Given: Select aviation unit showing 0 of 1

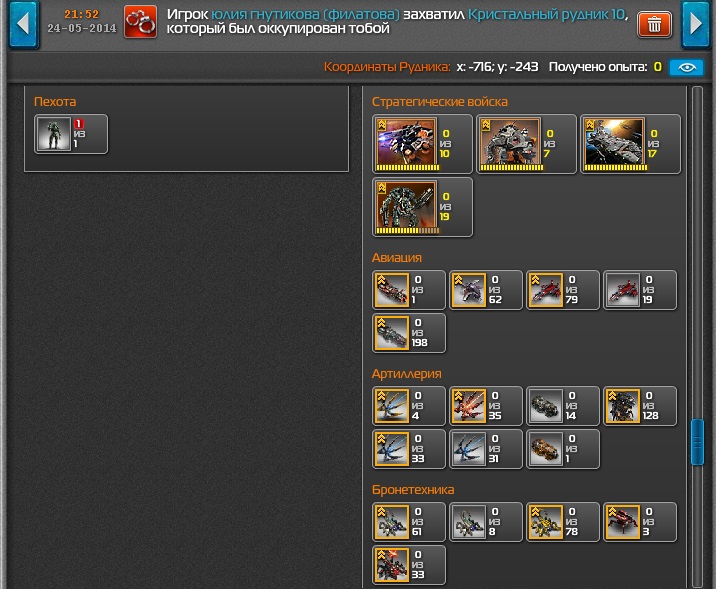Looking at the screenshot, I should [x=409, y=290].
